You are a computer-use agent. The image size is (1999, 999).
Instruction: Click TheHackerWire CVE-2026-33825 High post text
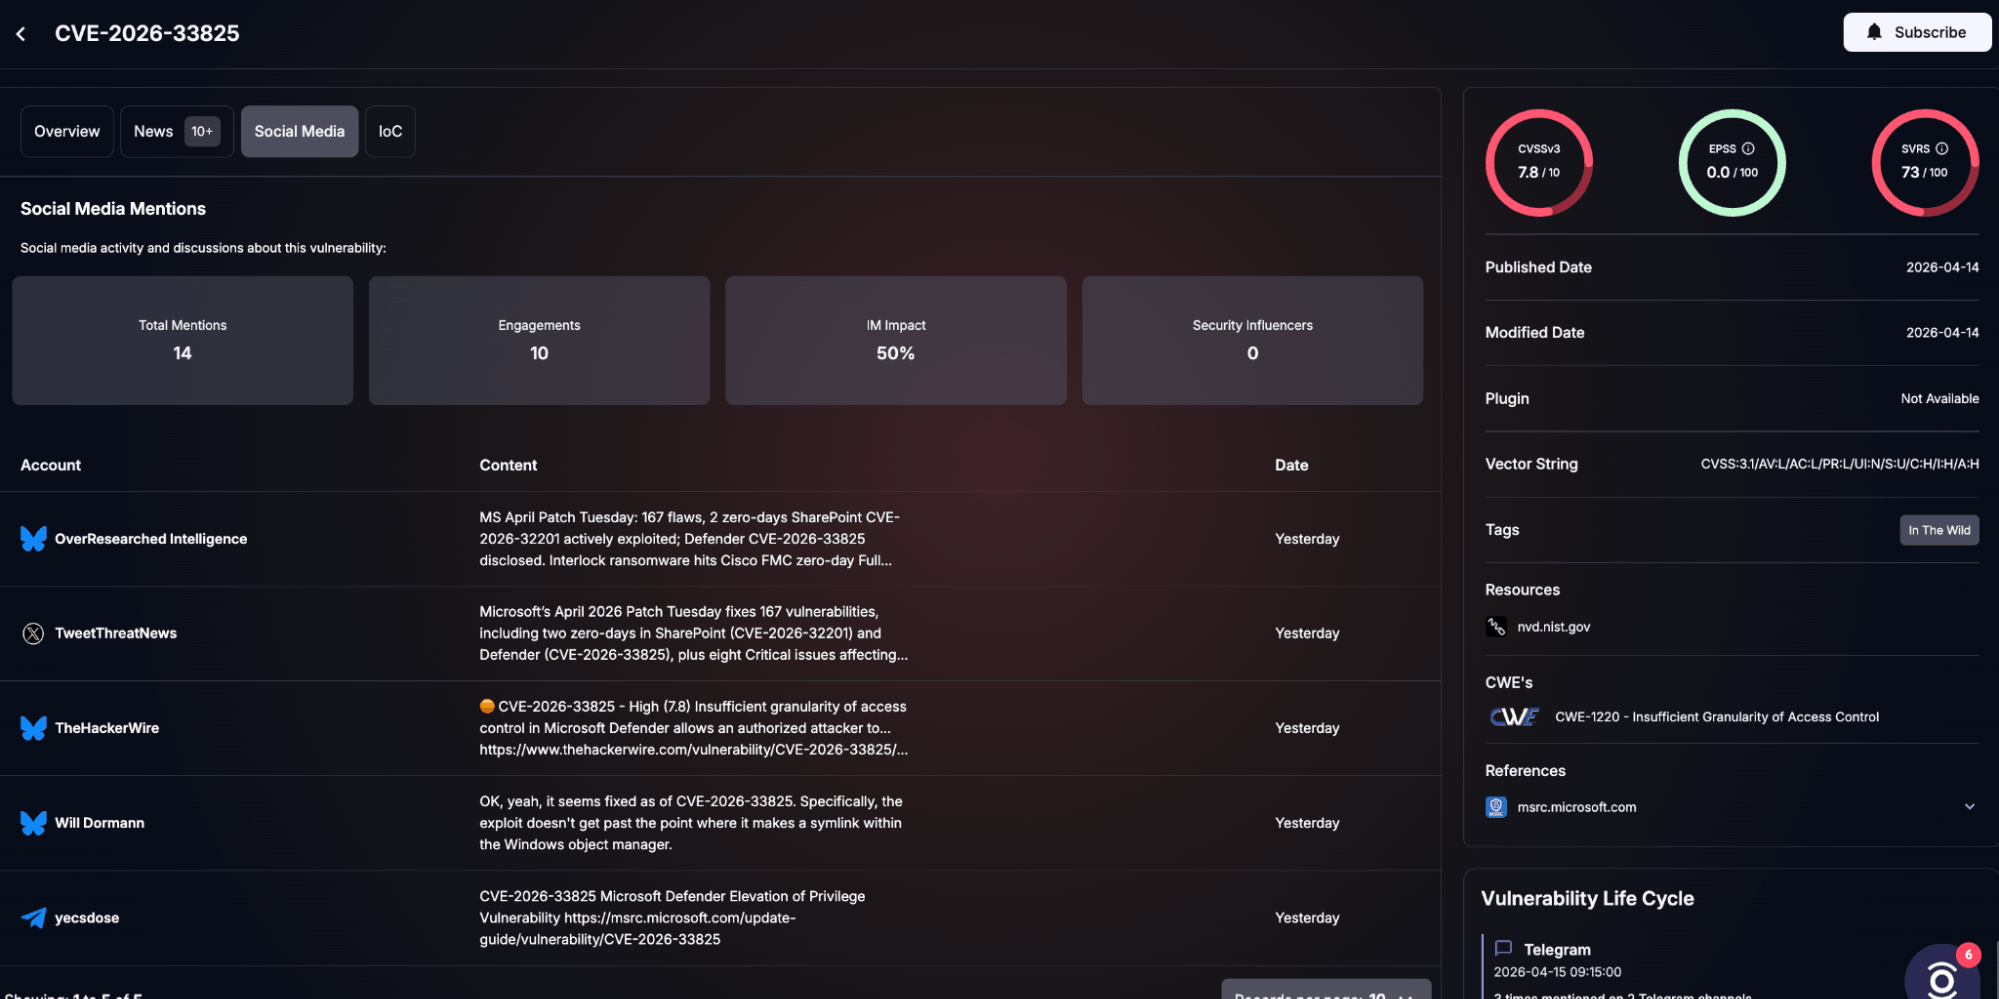(693, 728)
